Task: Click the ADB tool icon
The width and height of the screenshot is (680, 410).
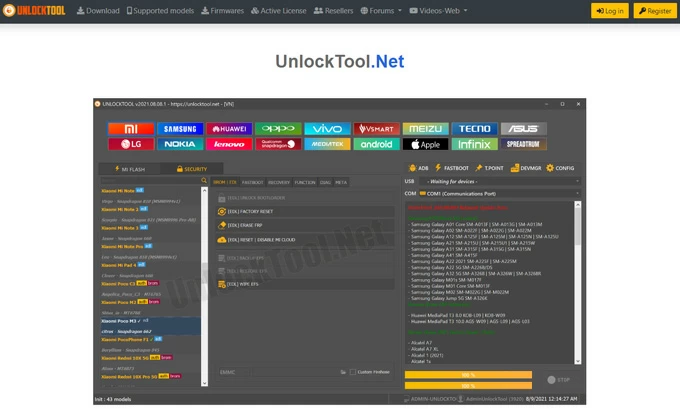Action: 418,168
